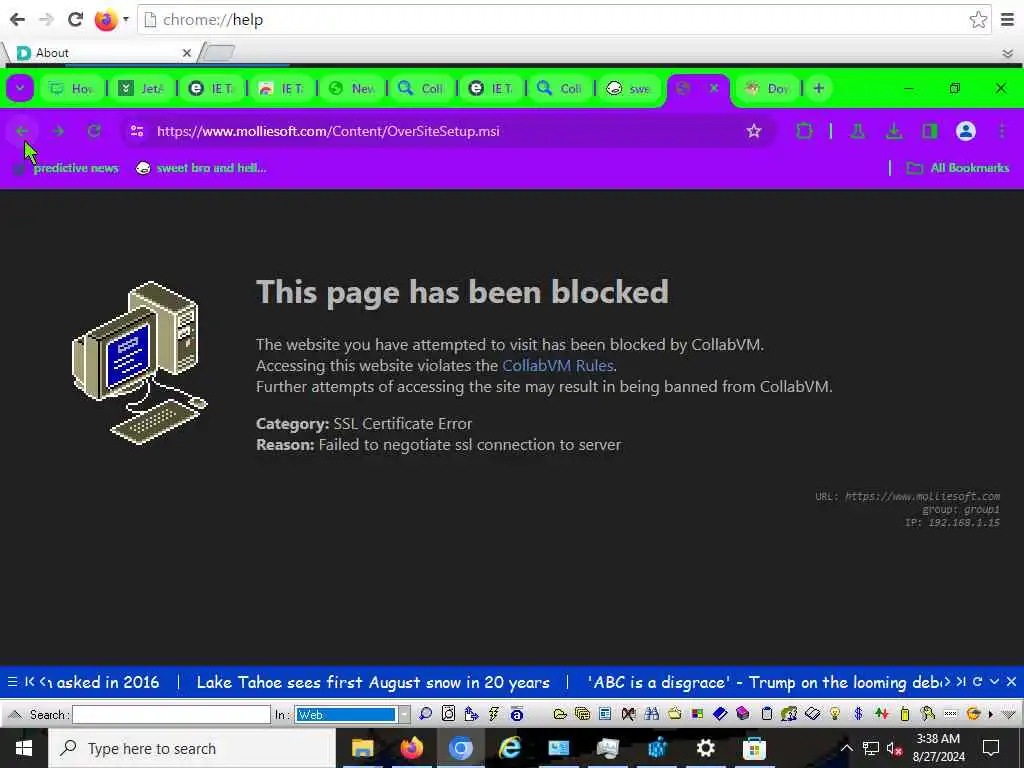Screen dimensions: 1024x768
Task: Toggle the side panel icon
Action: pyautogui.click(x=929, y=131)
